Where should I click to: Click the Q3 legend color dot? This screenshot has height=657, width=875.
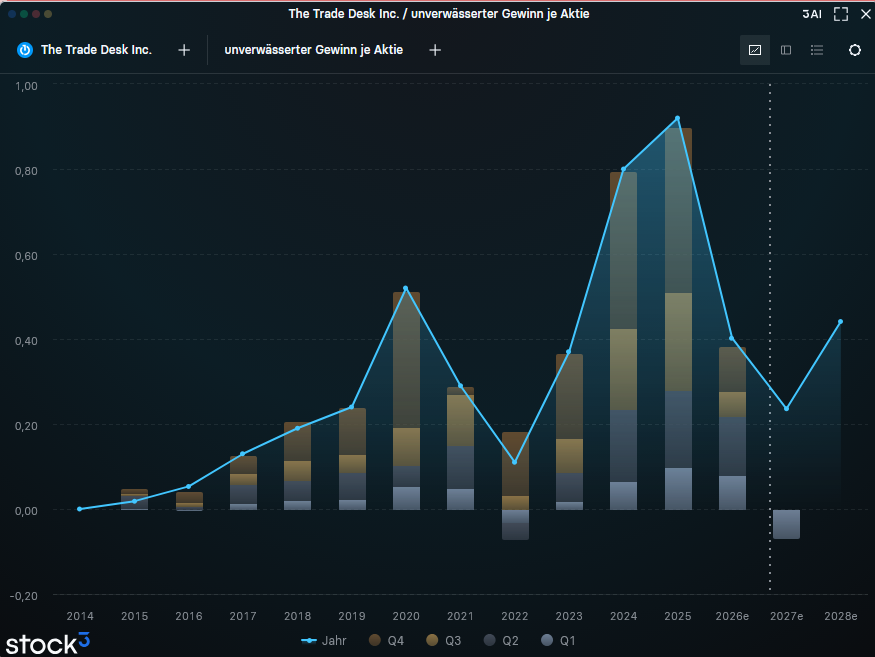[432, 640]
